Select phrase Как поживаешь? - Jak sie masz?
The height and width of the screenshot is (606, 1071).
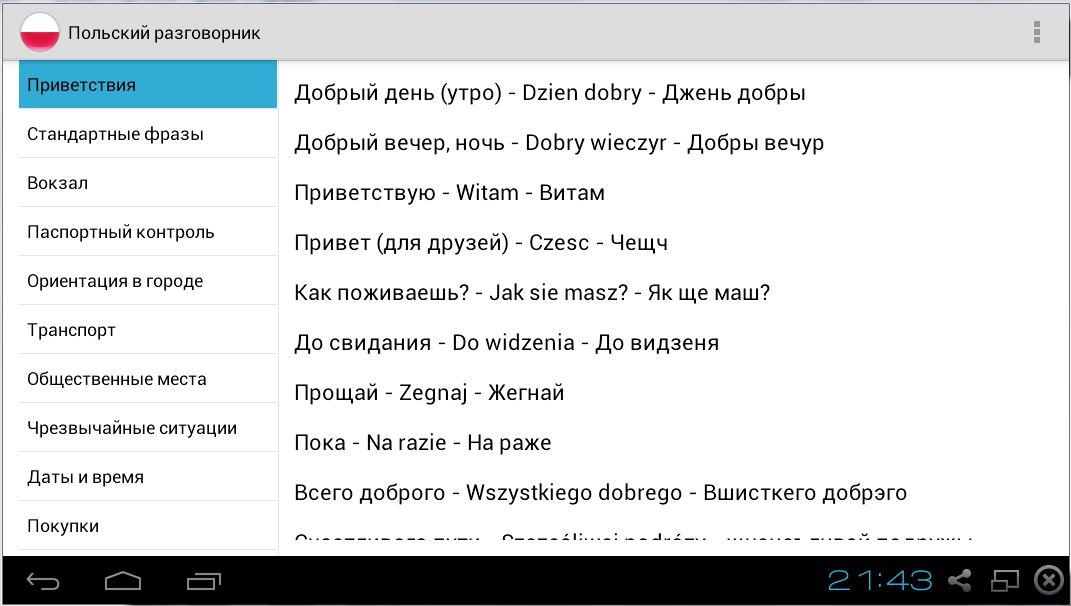tap(532, 292)
